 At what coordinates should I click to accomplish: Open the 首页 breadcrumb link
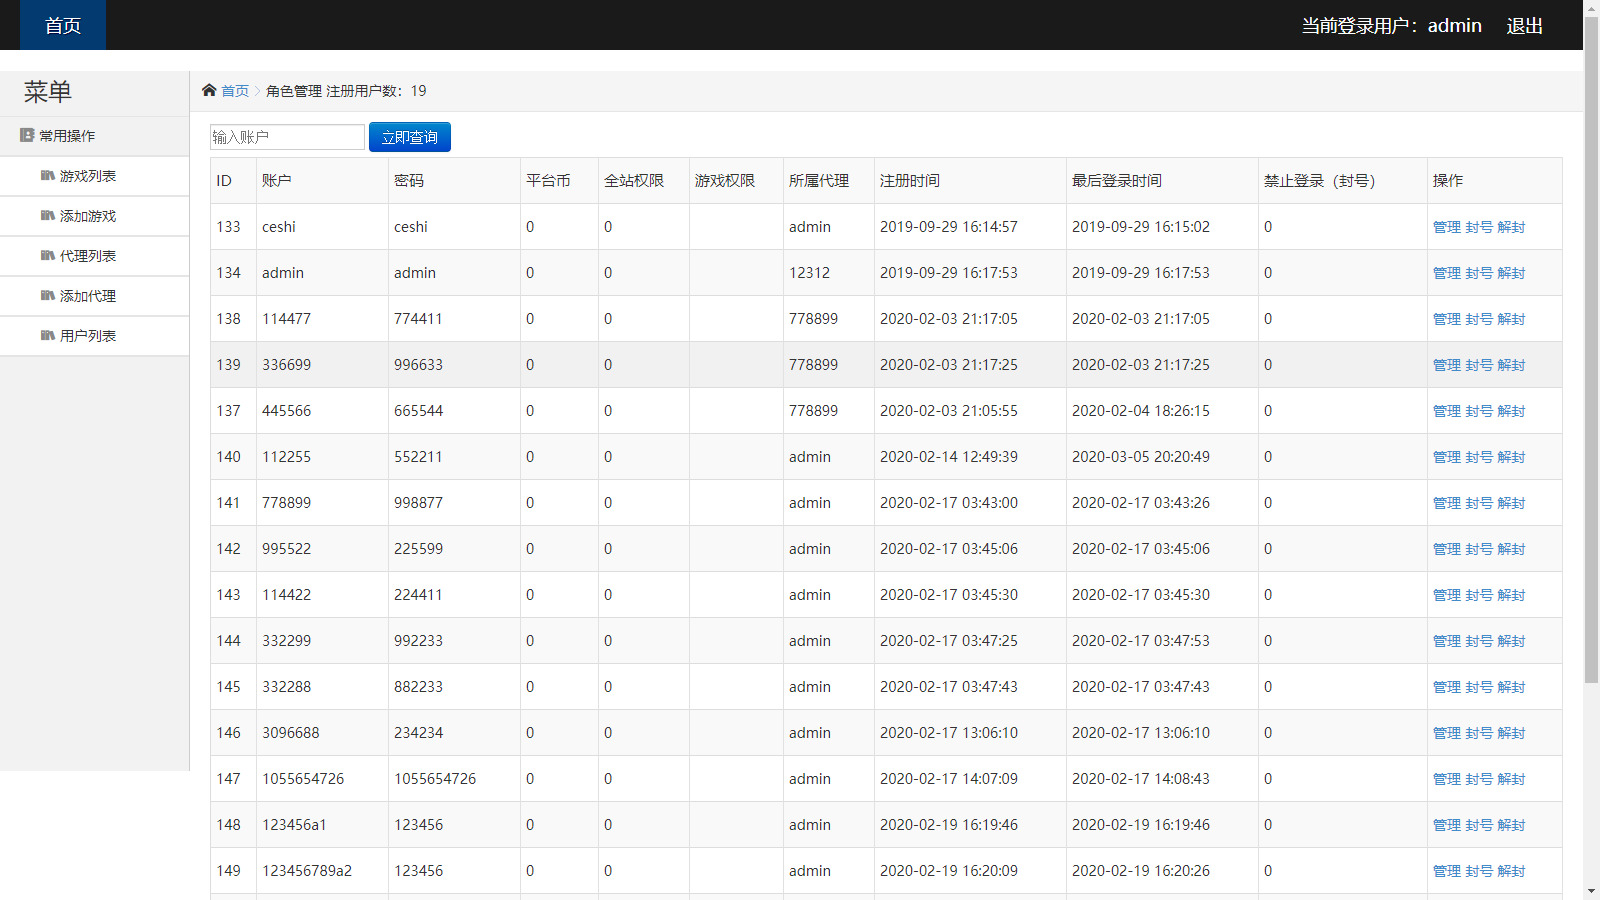[236, 91]
